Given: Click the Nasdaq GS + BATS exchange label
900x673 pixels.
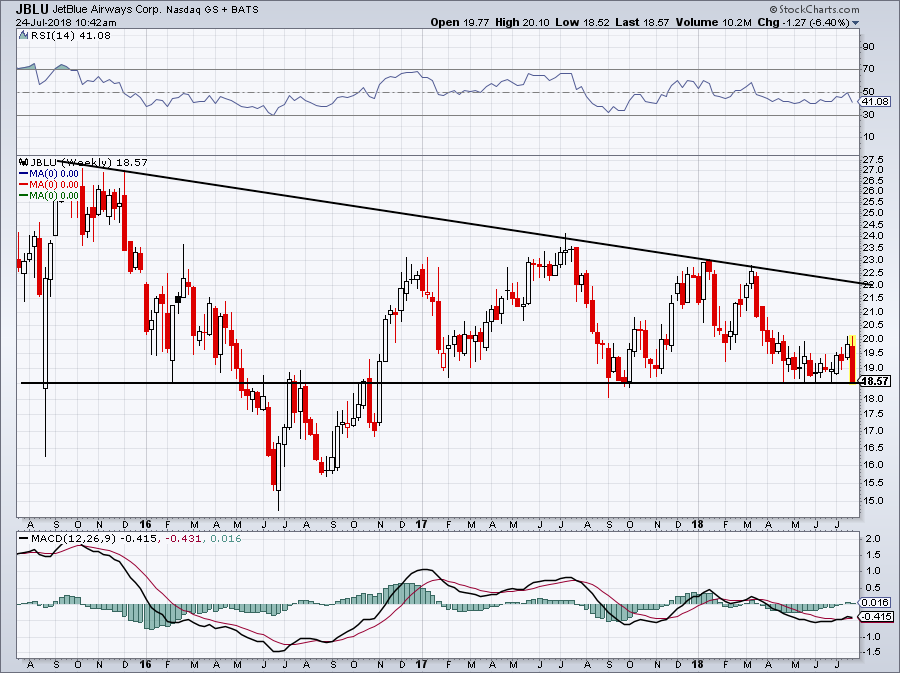Looking at the screenshot, I should (x=213, y=10).
